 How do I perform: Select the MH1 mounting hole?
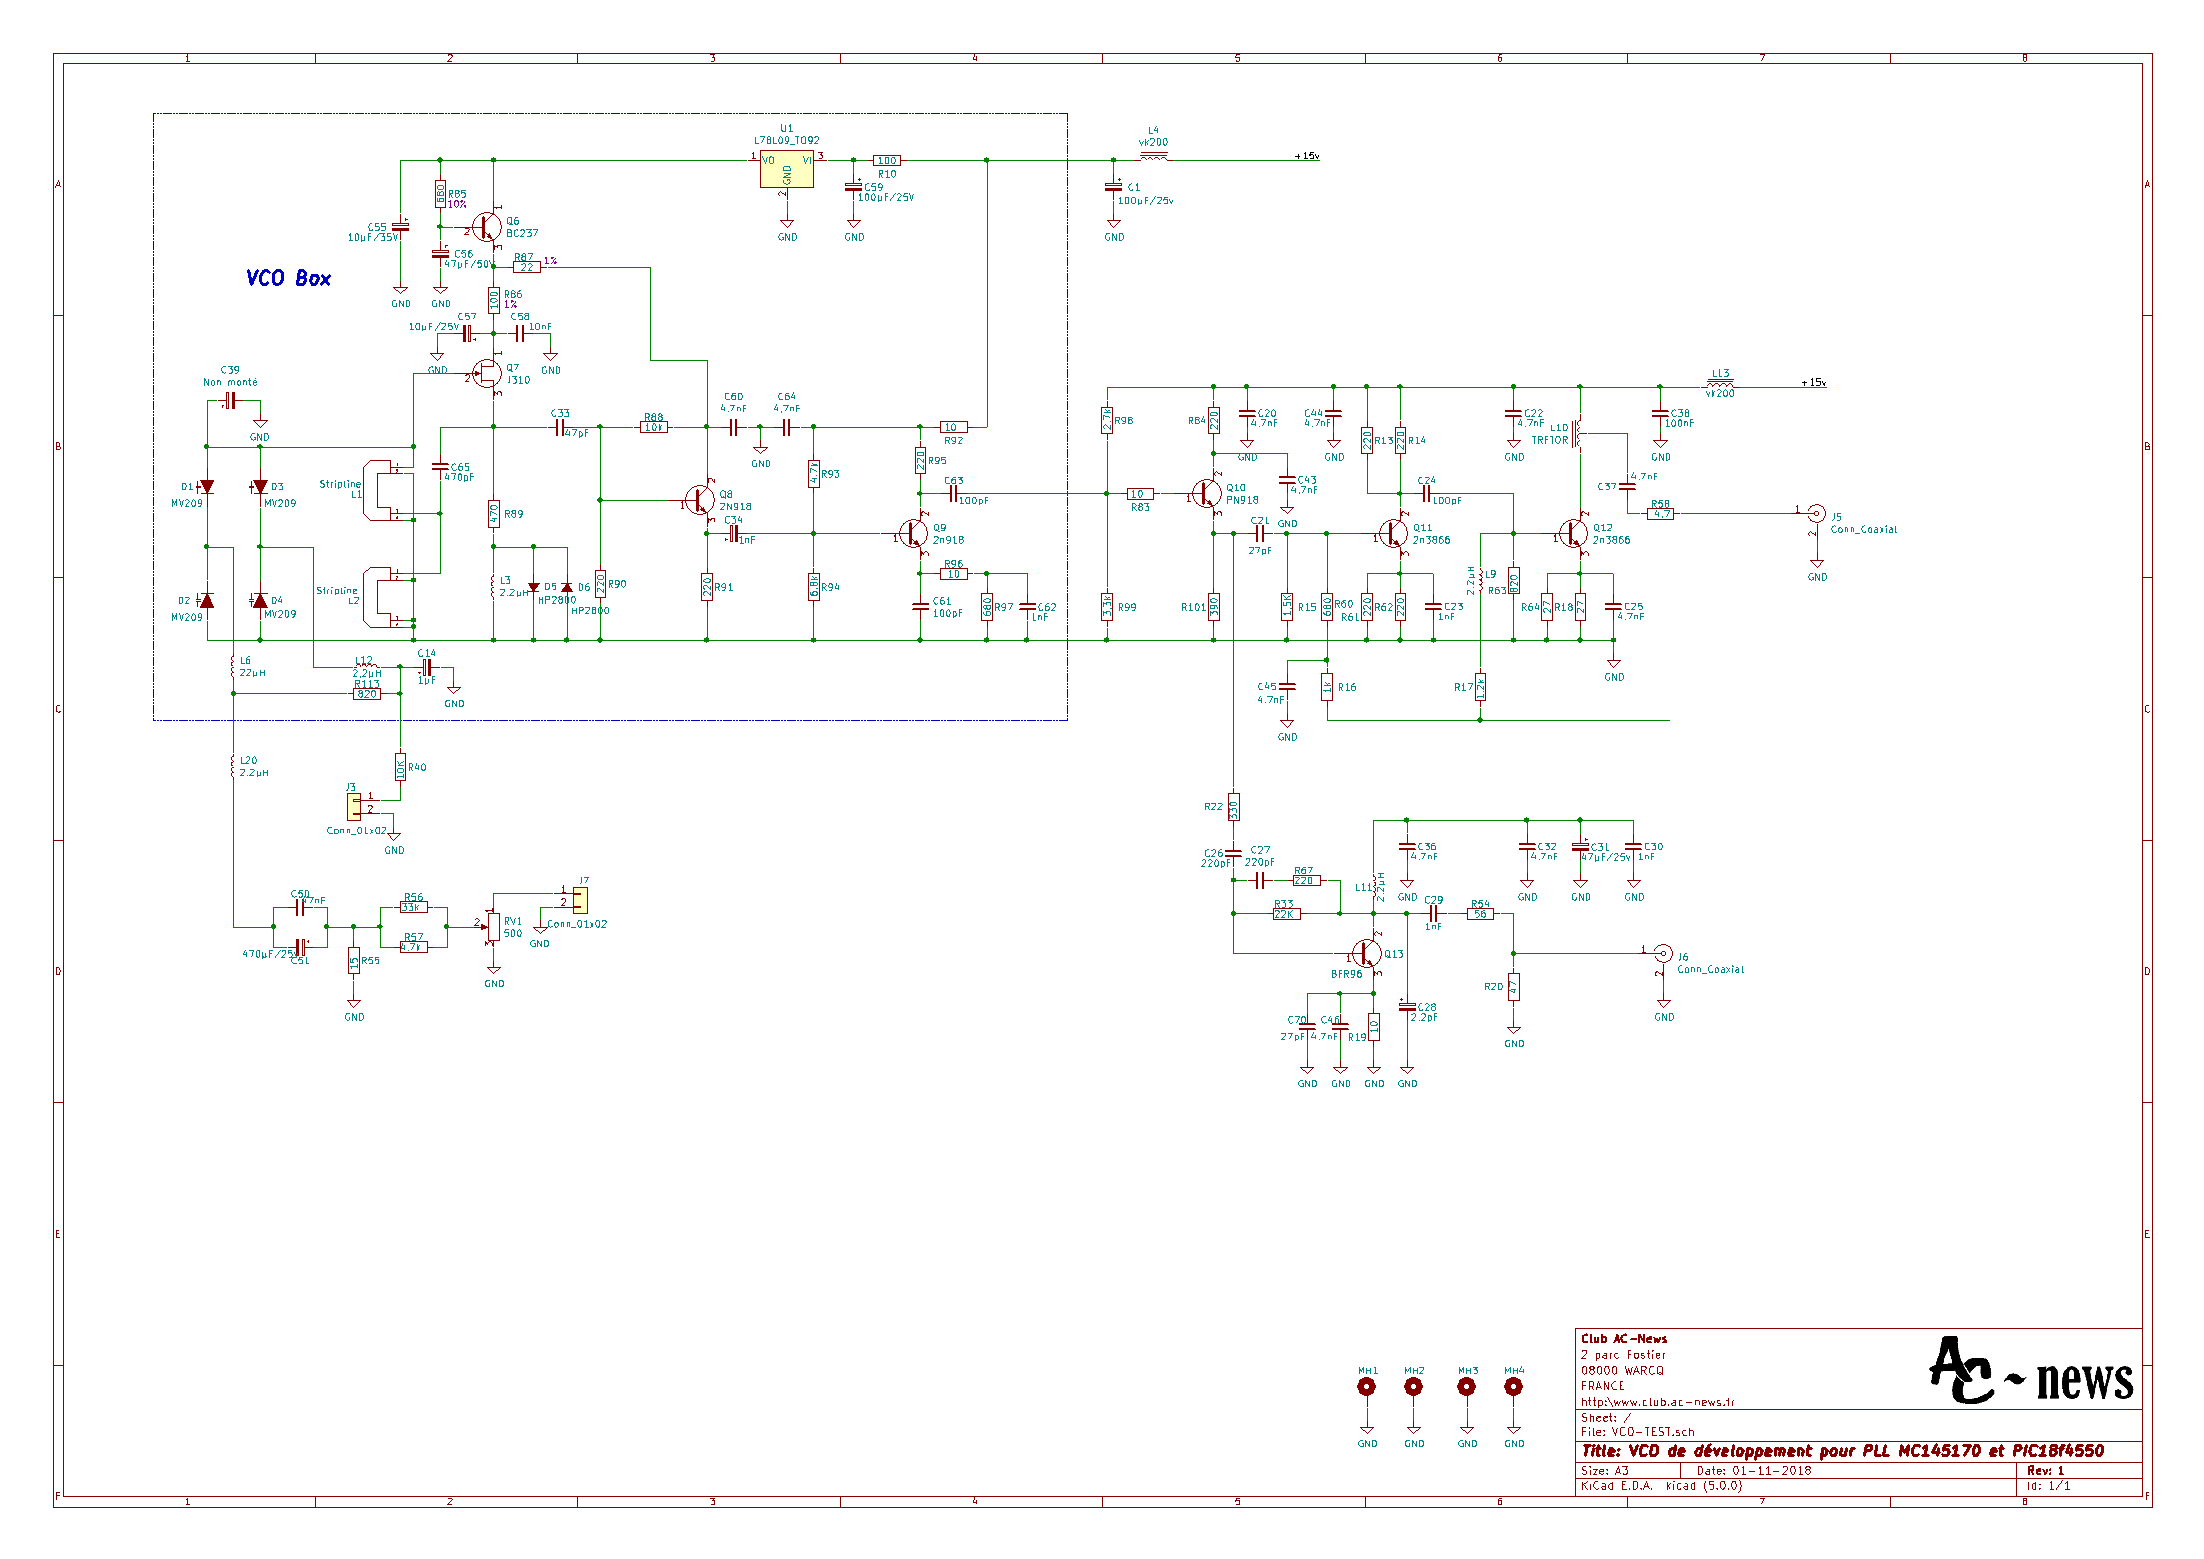click(x=1366, y=1386)
